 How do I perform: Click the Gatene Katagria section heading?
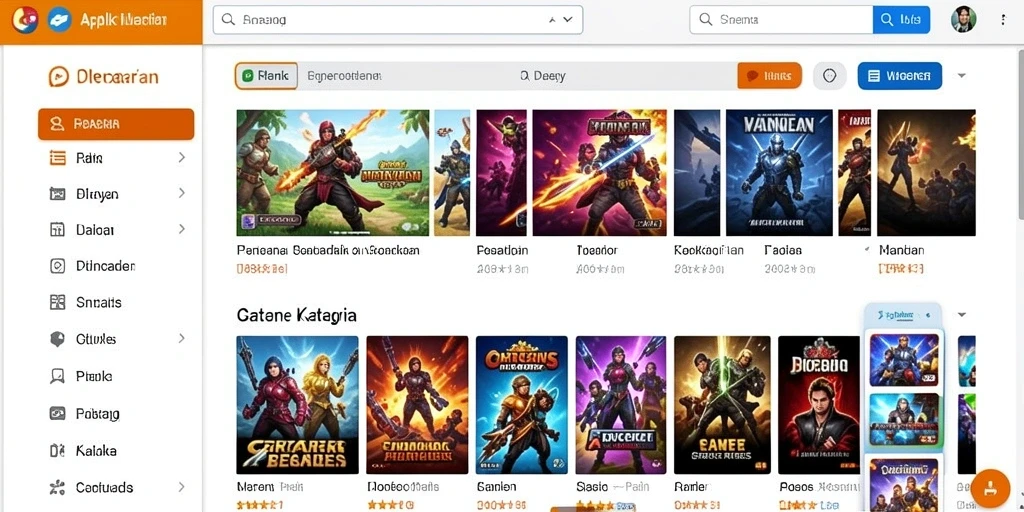pyautogui.click(x=296, y=316)
